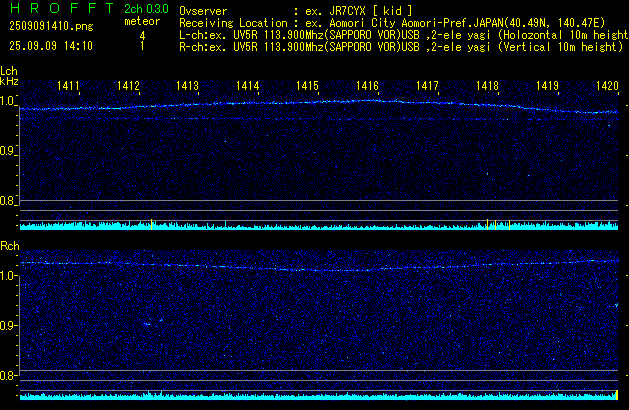
Task: Click the 1418 time axis label
Action: (487, 86)
